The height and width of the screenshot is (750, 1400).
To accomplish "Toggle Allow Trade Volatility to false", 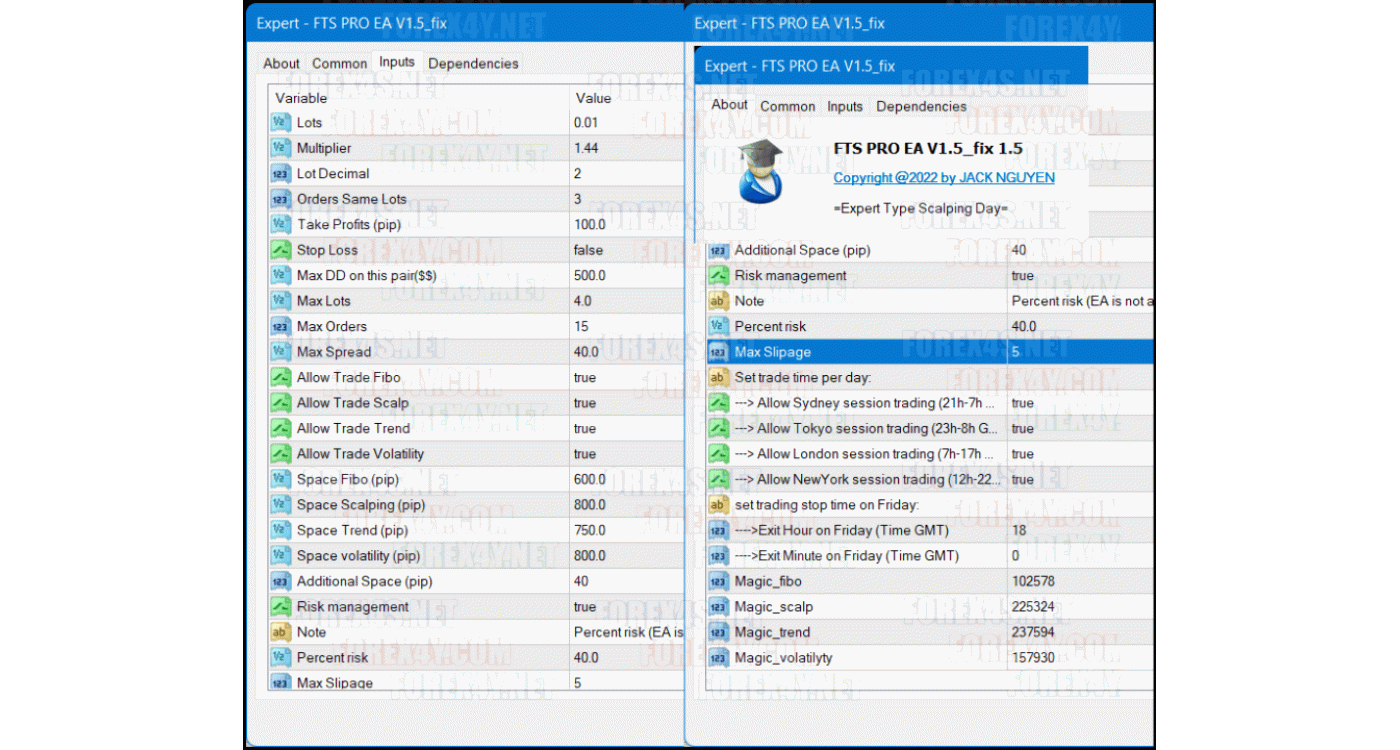I will [600, 453].
